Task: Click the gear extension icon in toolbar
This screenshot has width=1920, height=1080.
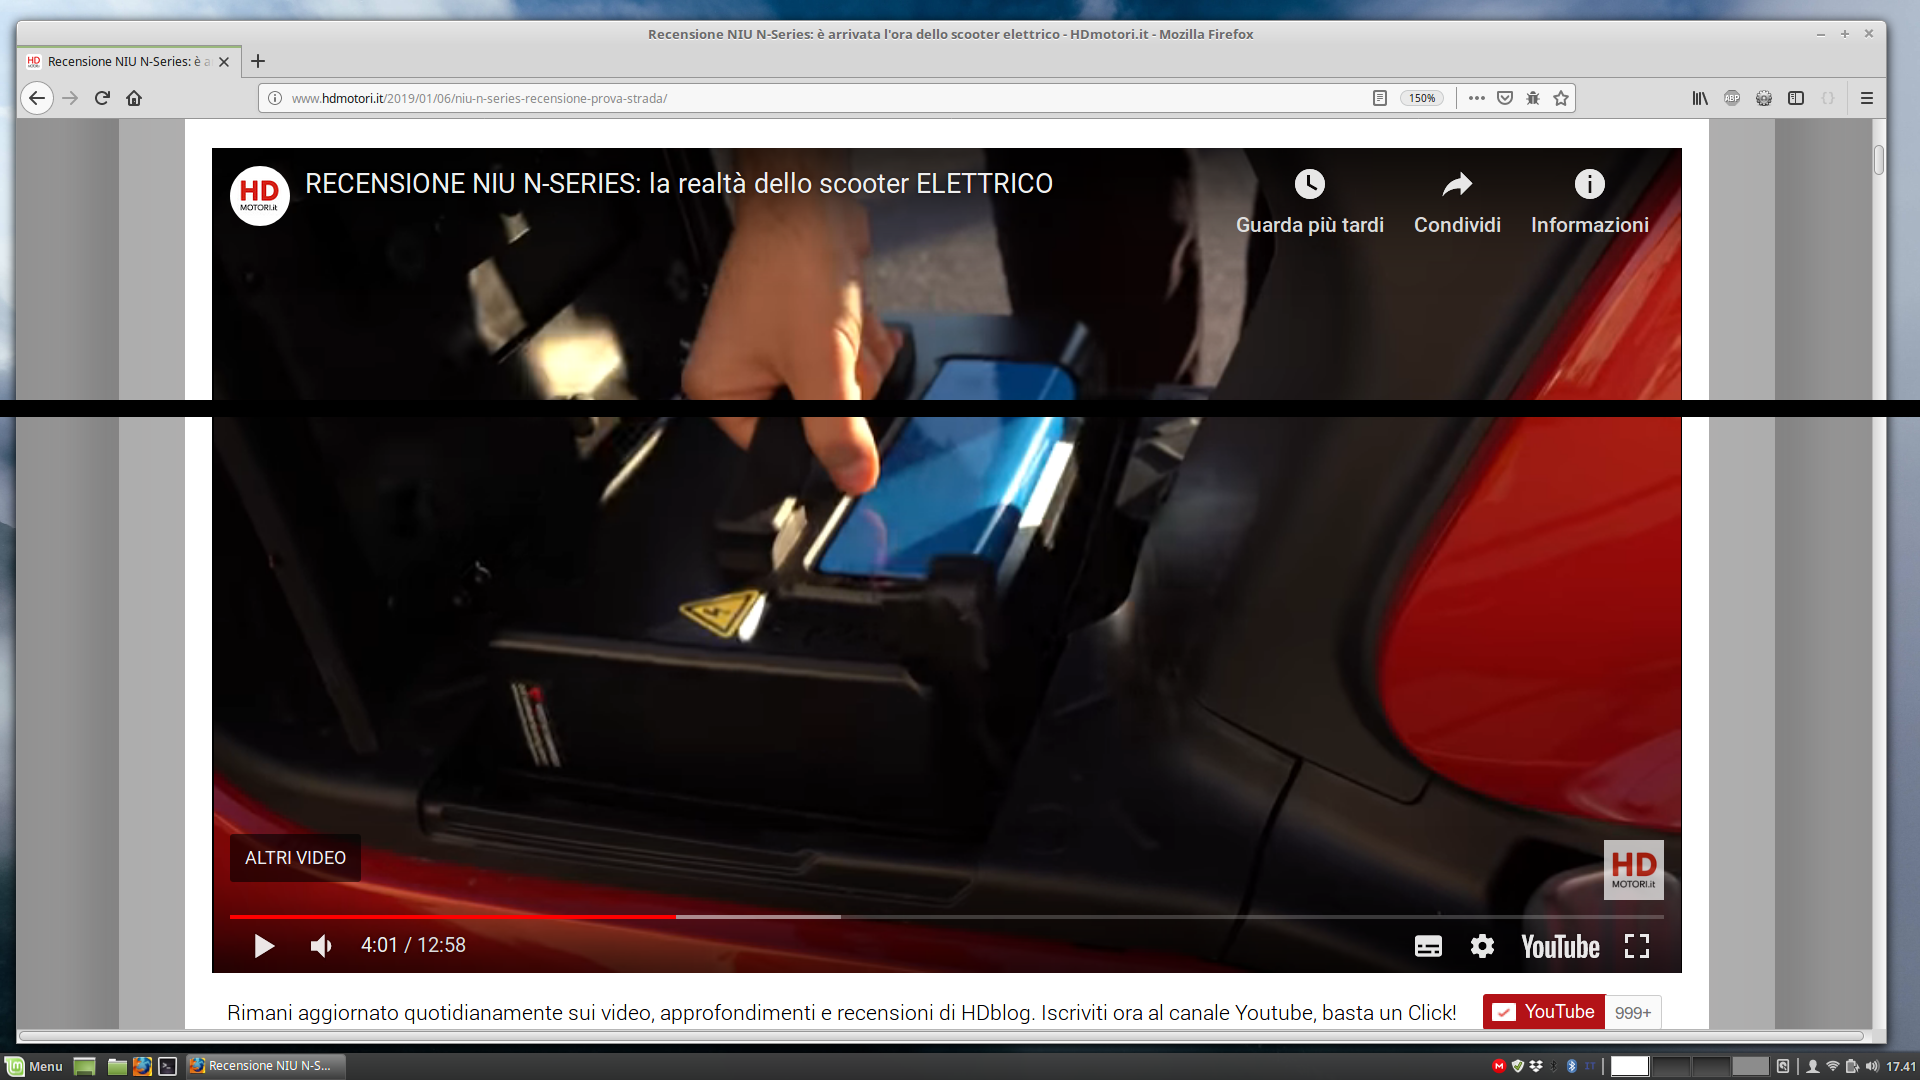Action: [1764, 98]
